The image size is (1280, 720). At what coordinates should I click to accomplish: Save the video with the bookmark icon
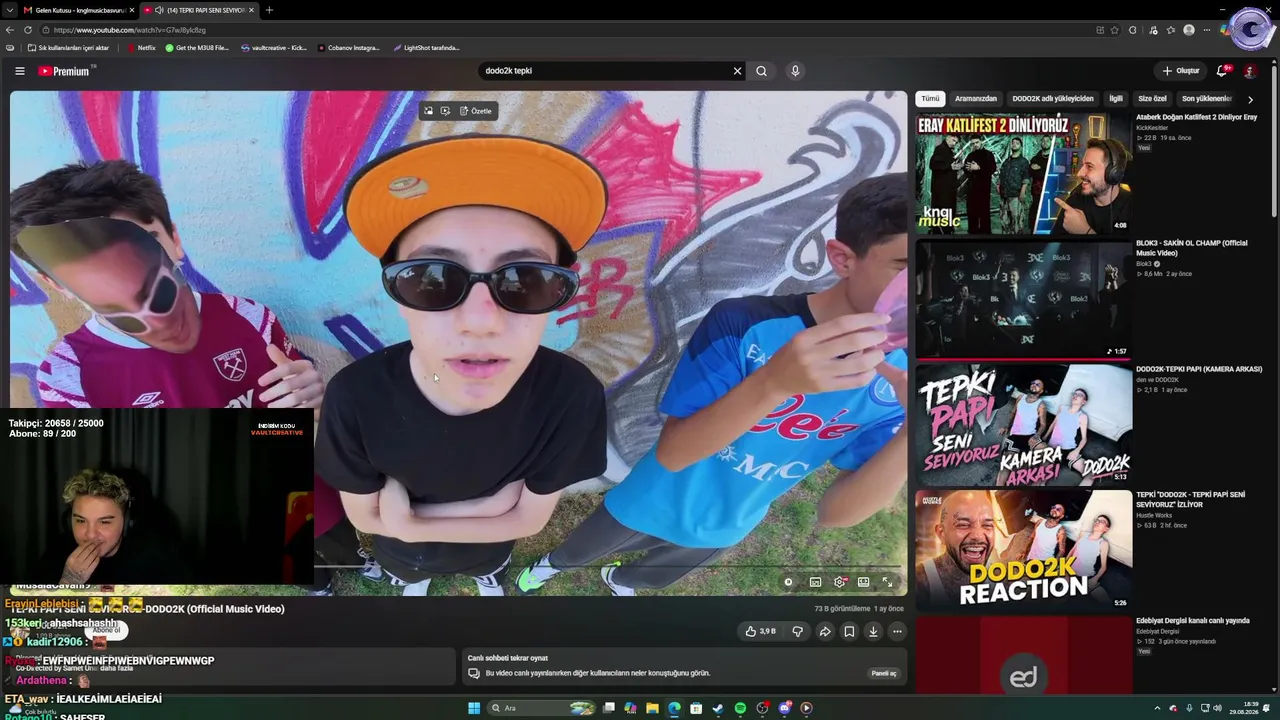coord(849,631)
